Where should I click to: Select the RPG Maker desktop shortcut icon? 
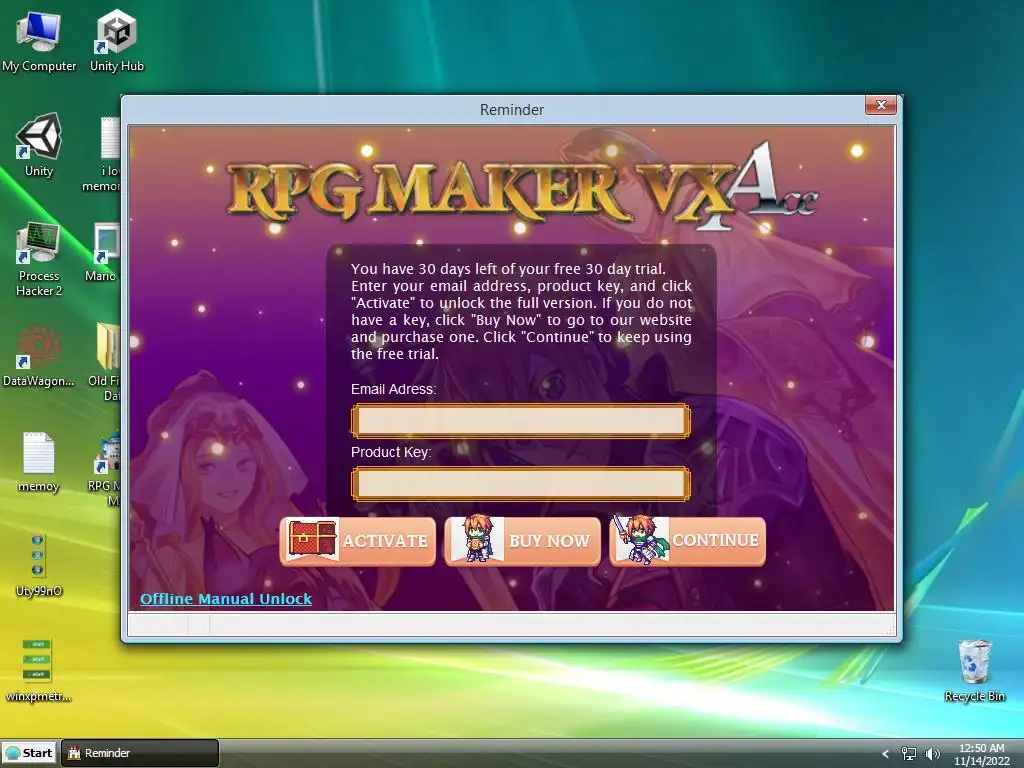coord(106,466)
